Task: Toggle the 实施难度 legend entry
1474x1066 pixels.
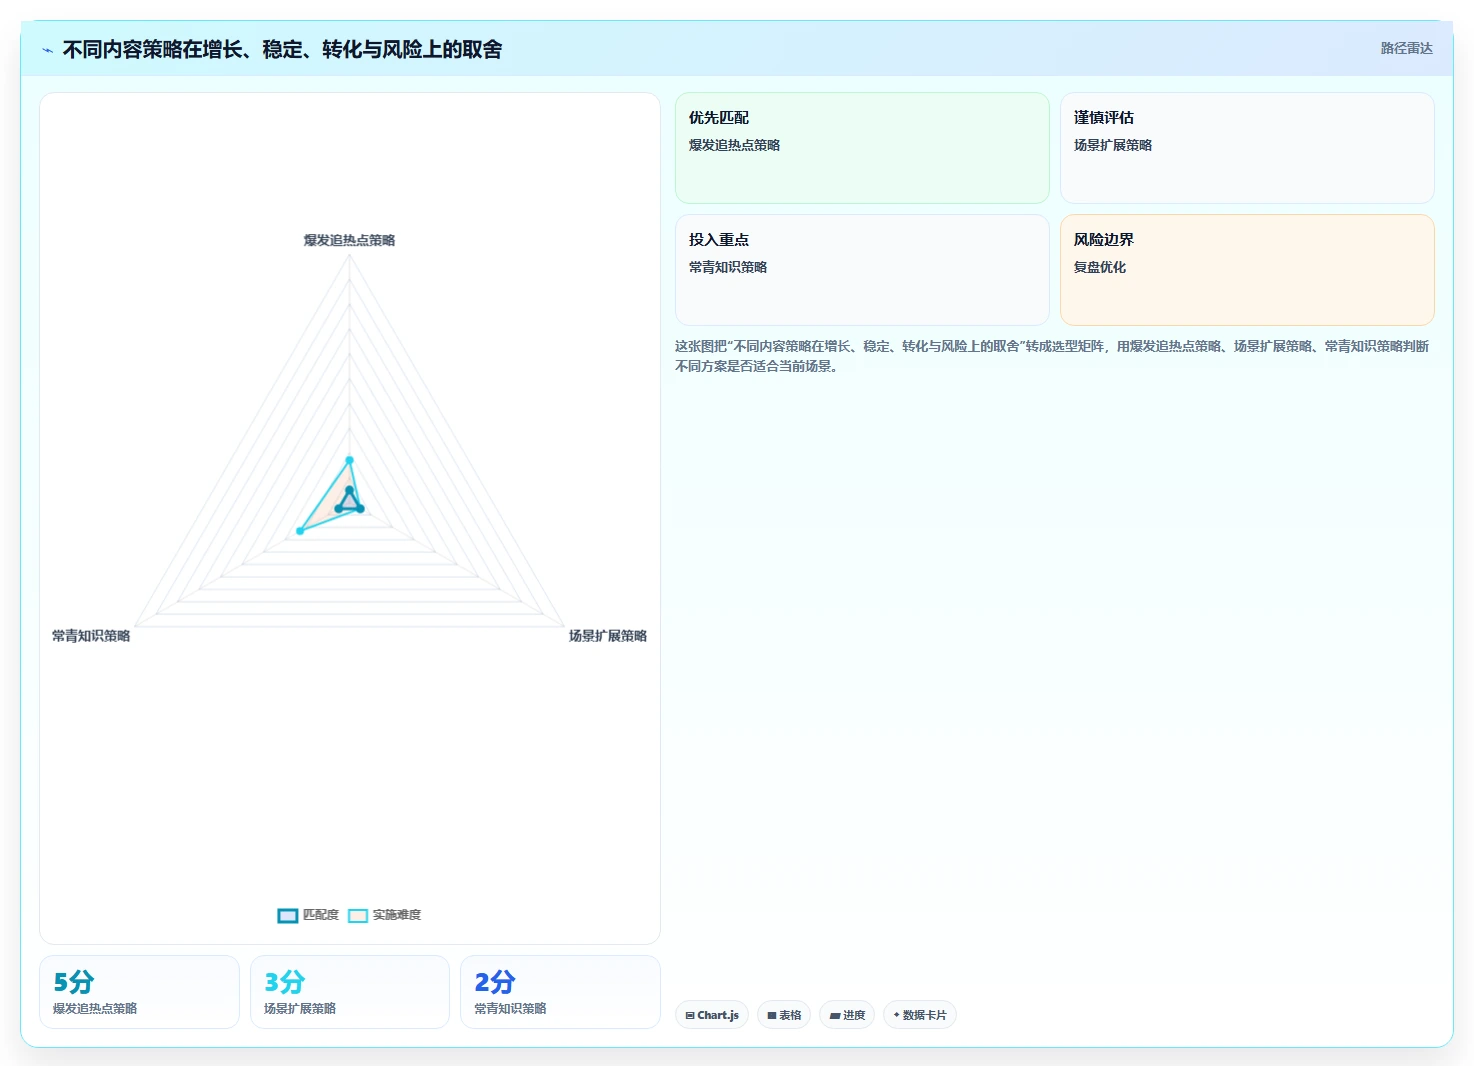Action: point(385,915)
